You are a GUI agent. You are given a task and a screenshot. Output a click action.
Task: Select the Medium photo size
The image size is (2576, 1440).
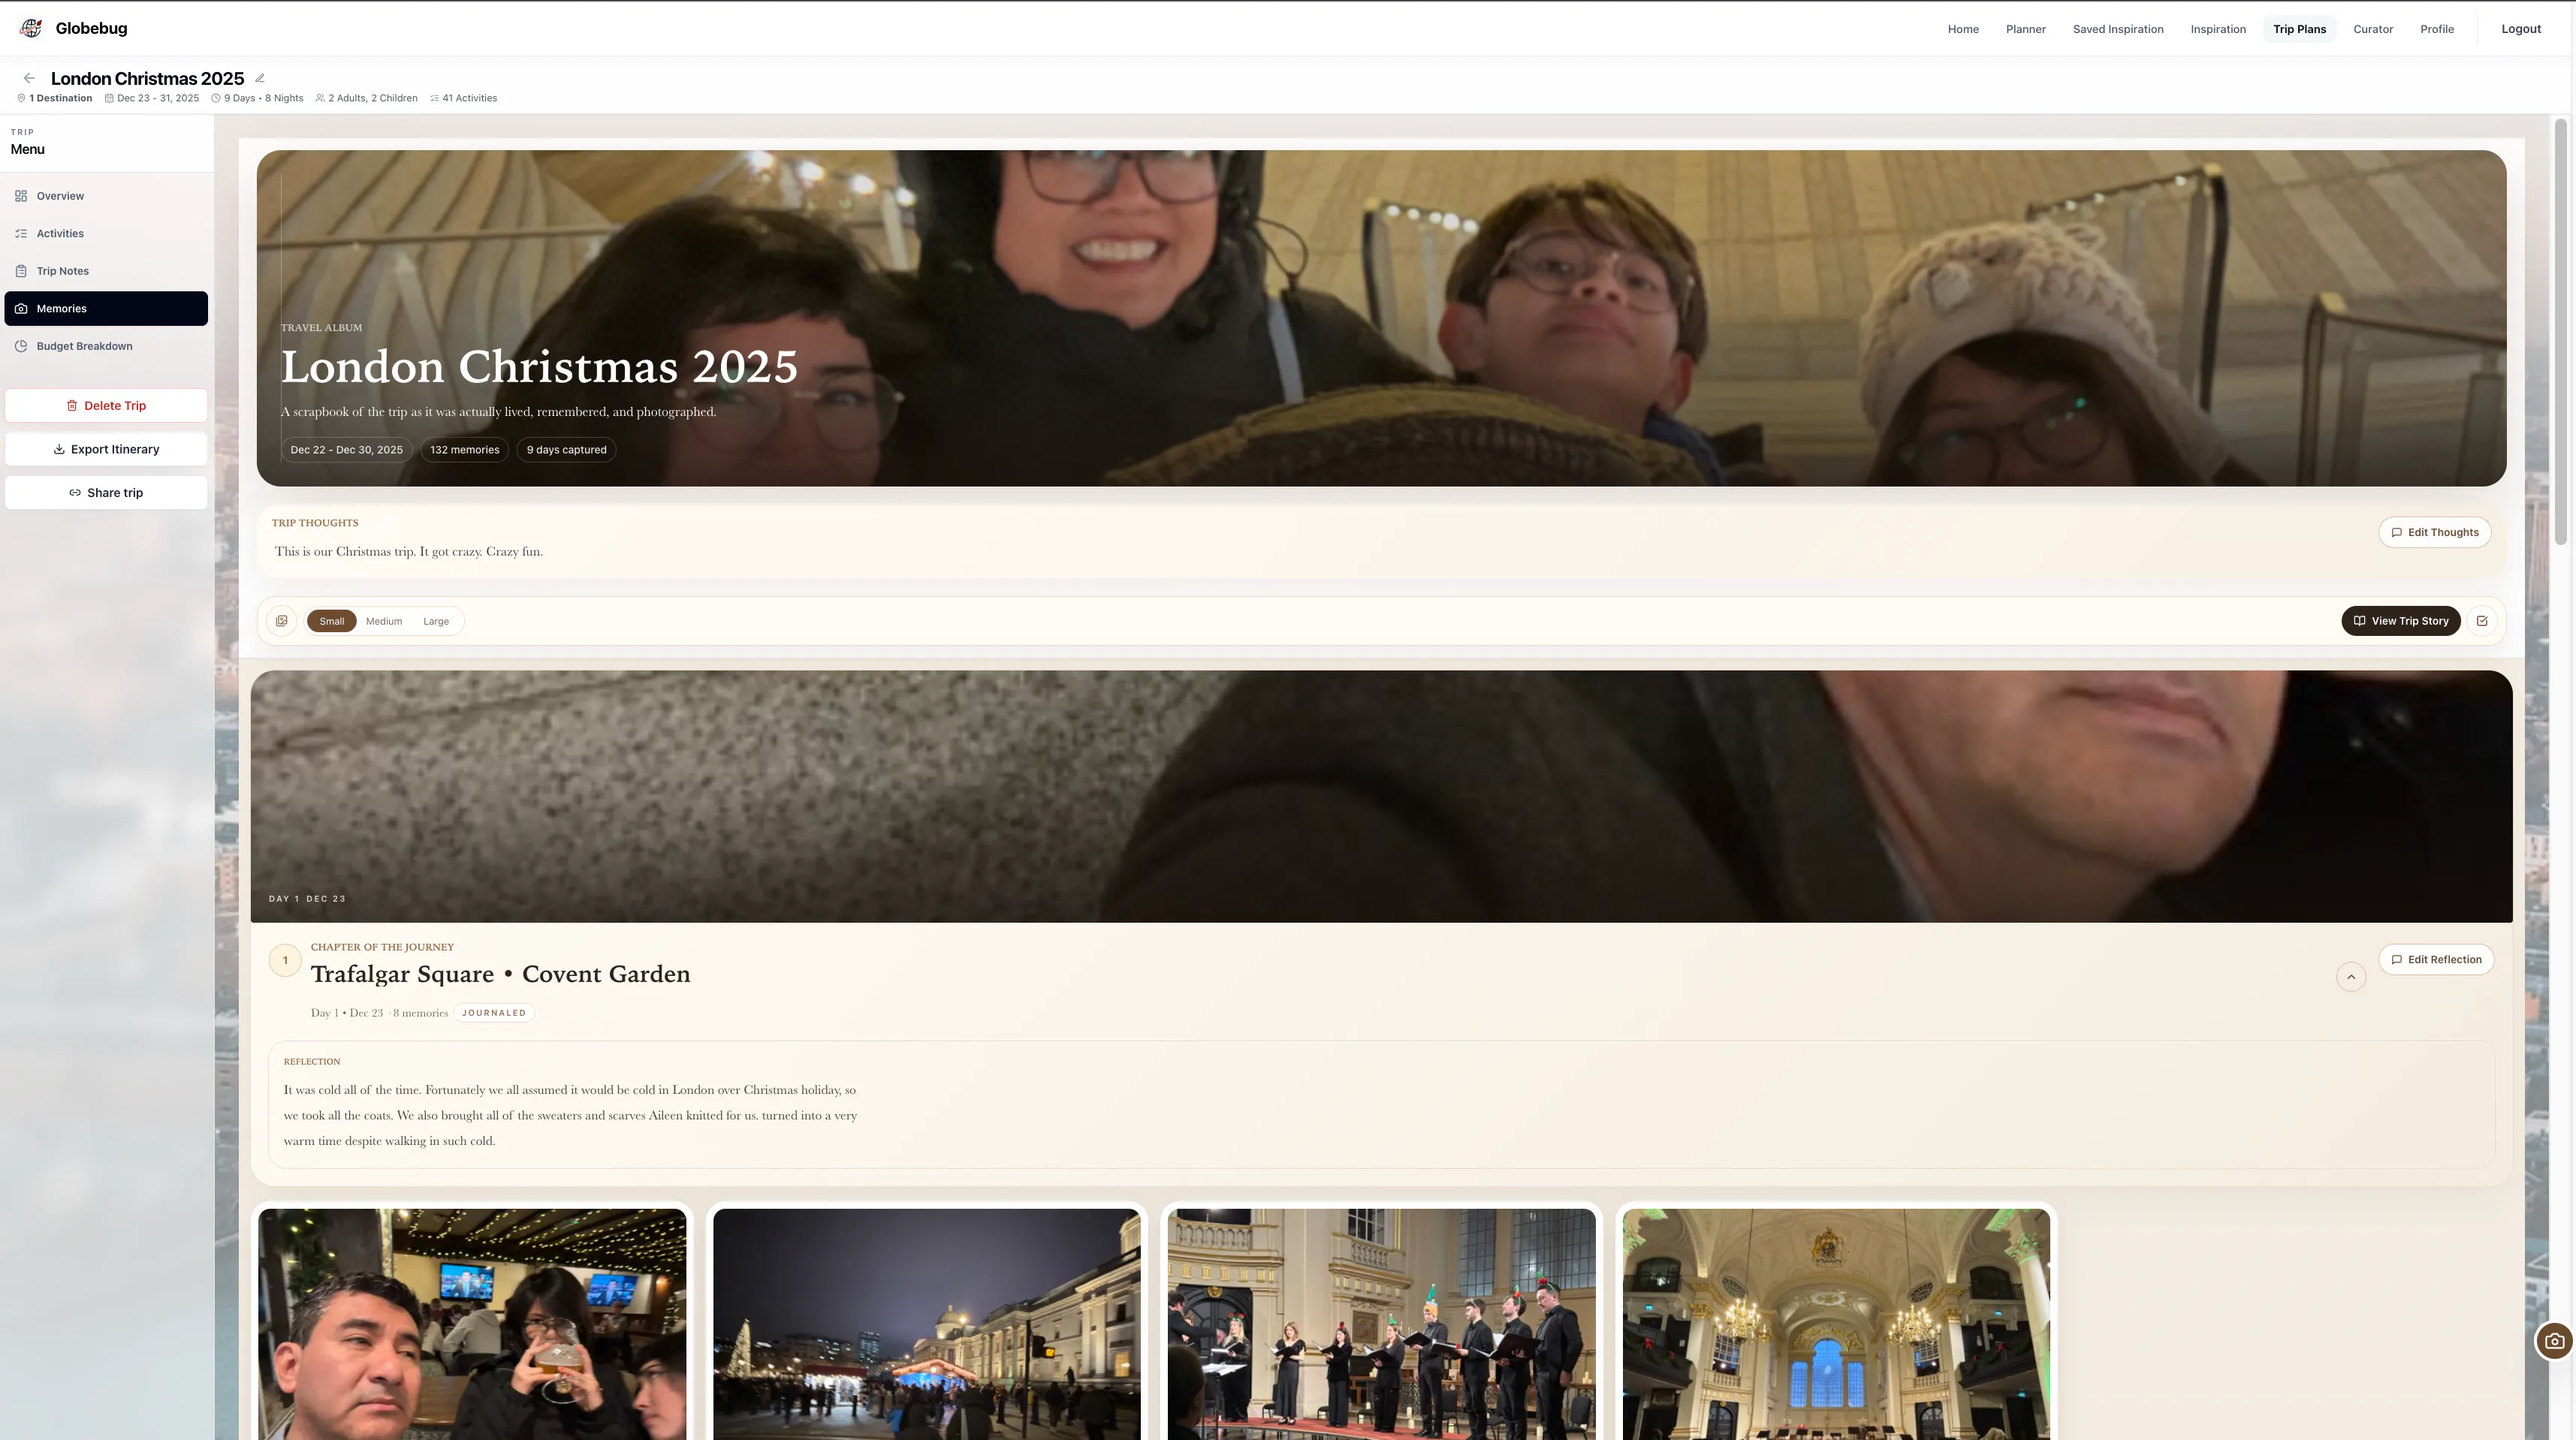pos(384,621)
